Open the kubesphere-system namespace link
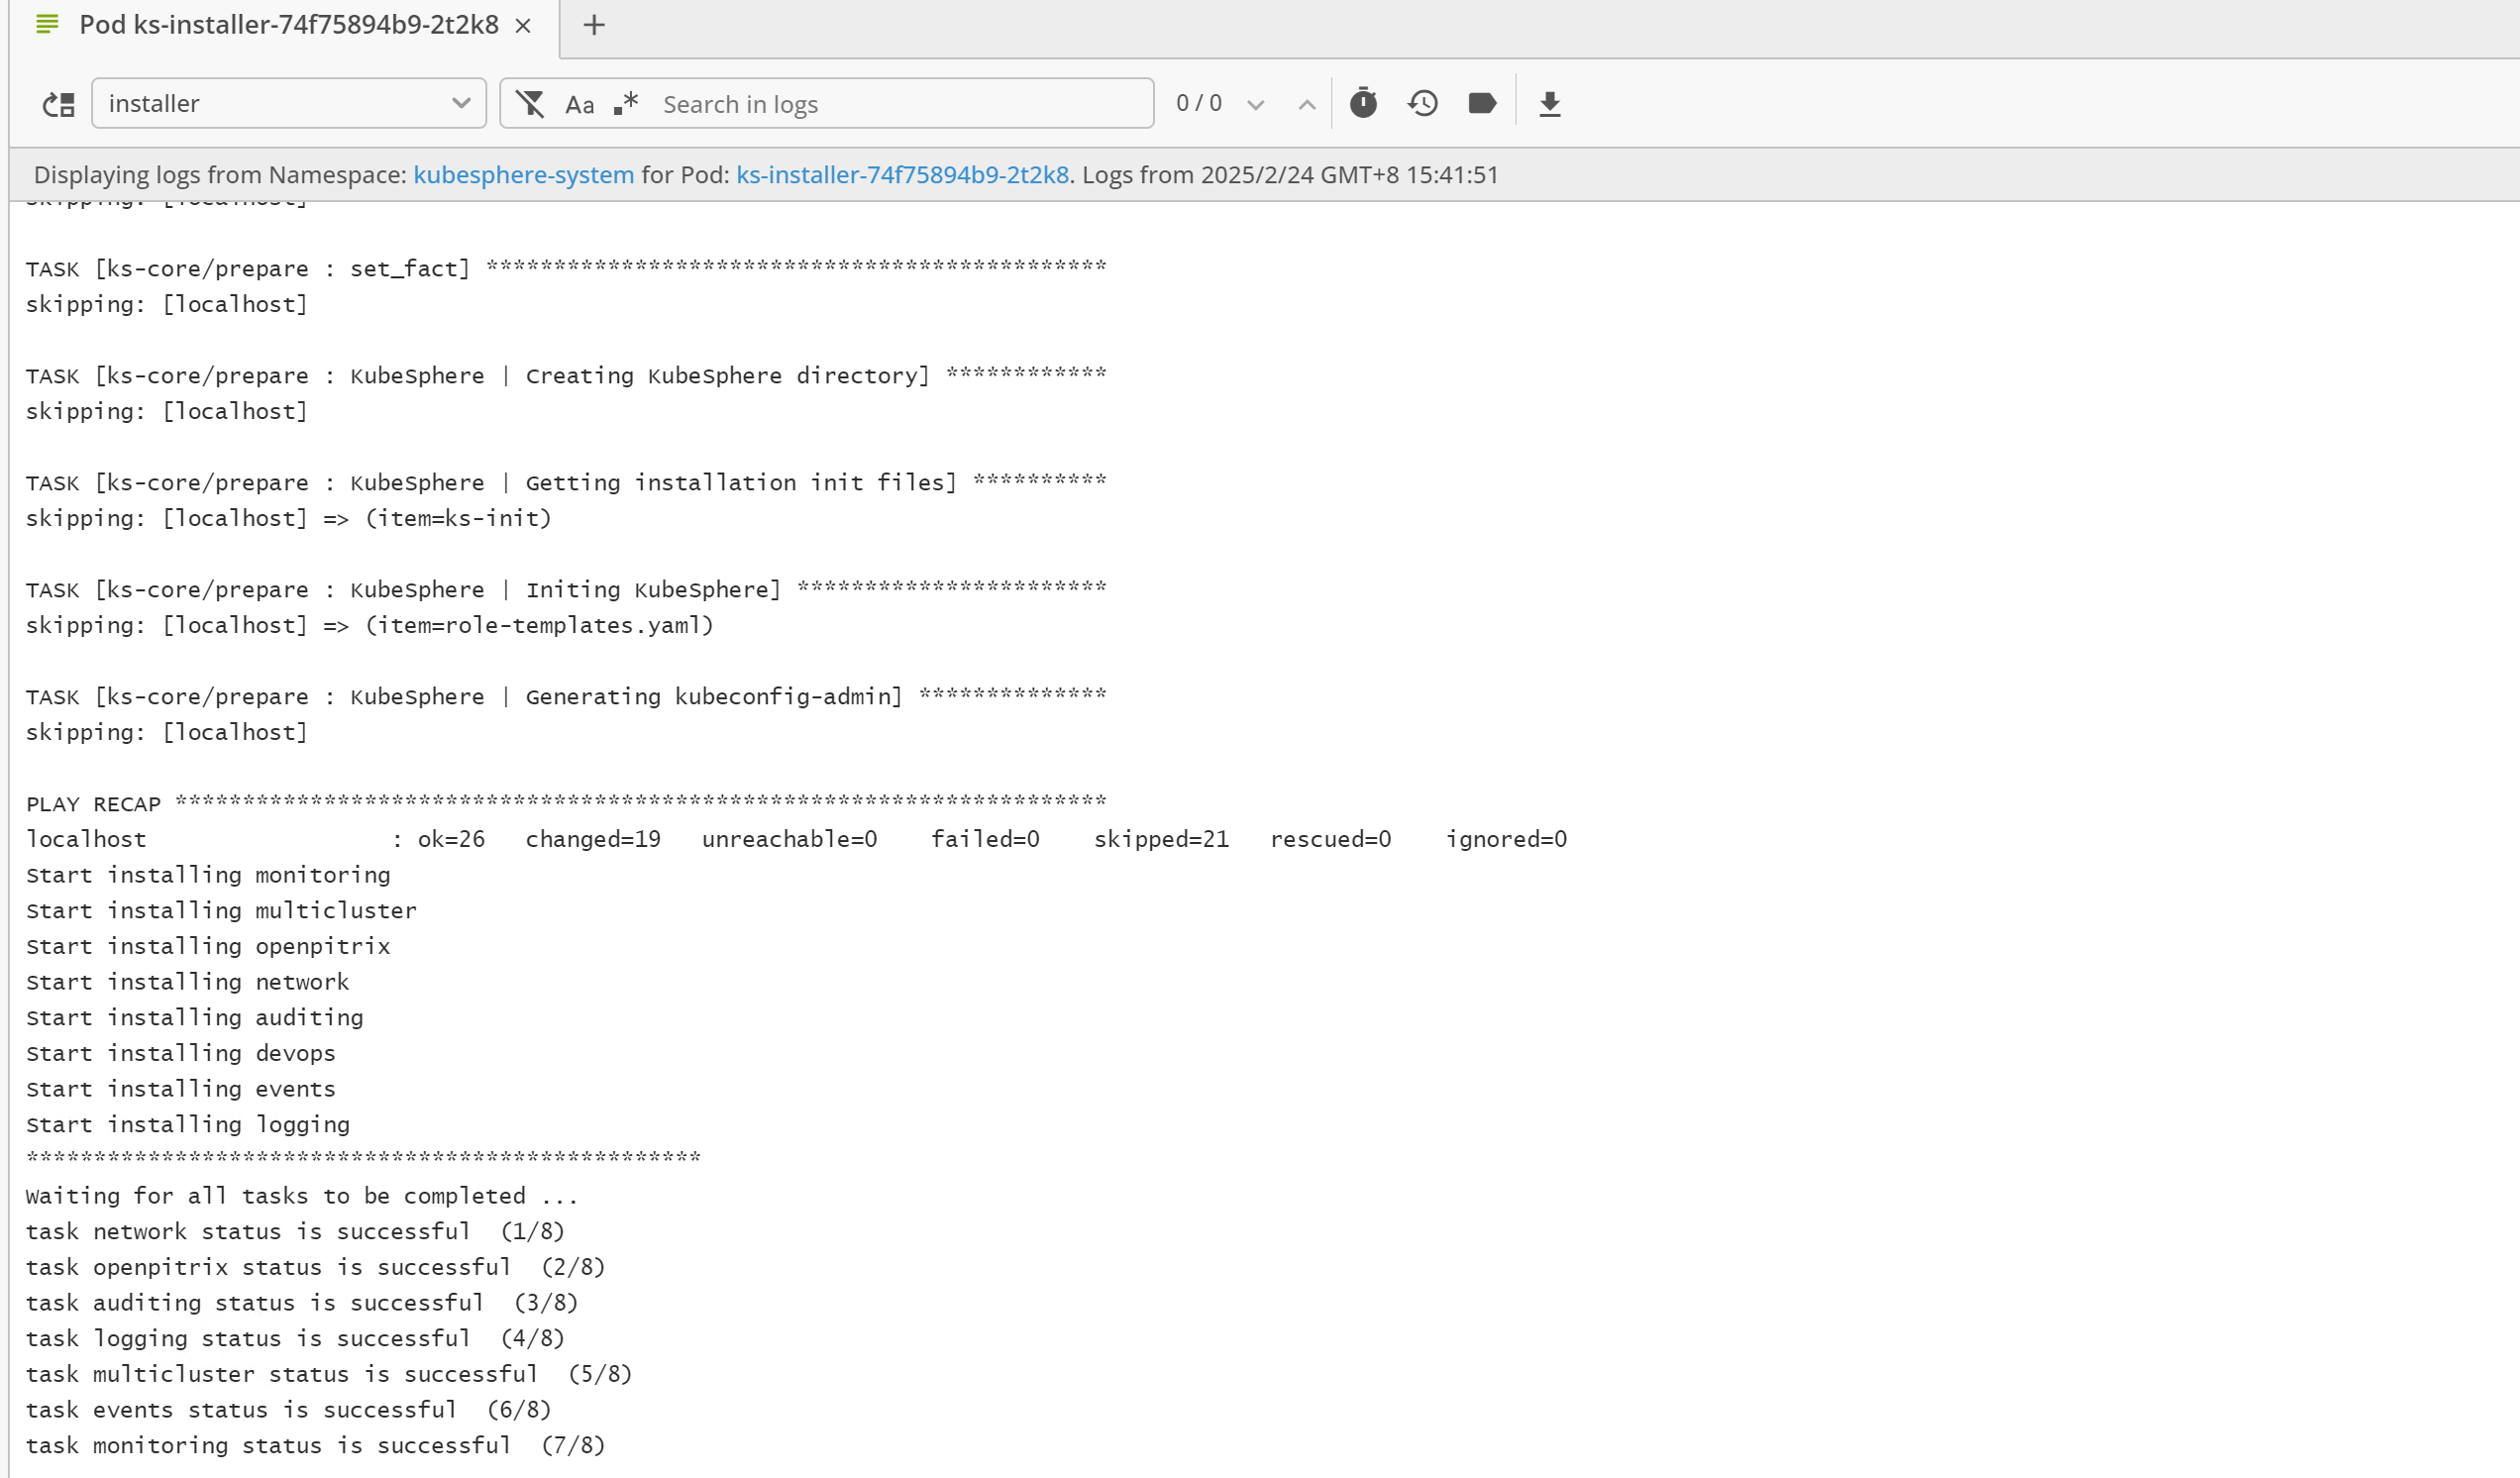 coord(524,174)
